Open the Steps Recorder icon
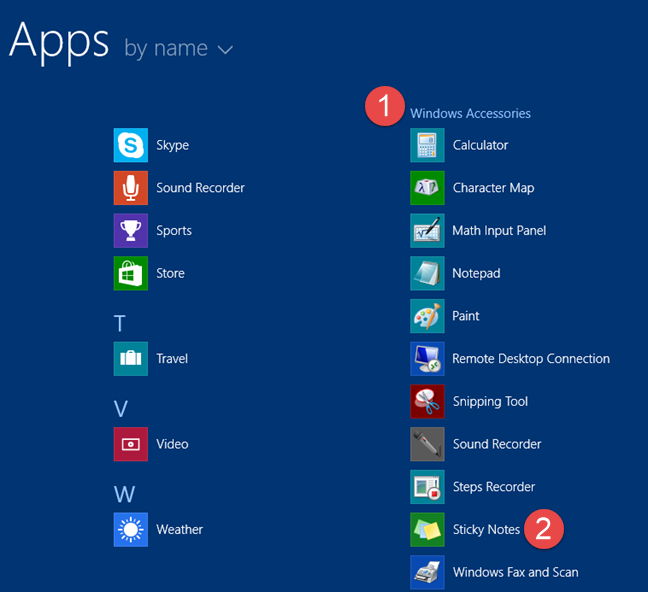The height and width of the screenshot is (592, 648). coord(427,487)
